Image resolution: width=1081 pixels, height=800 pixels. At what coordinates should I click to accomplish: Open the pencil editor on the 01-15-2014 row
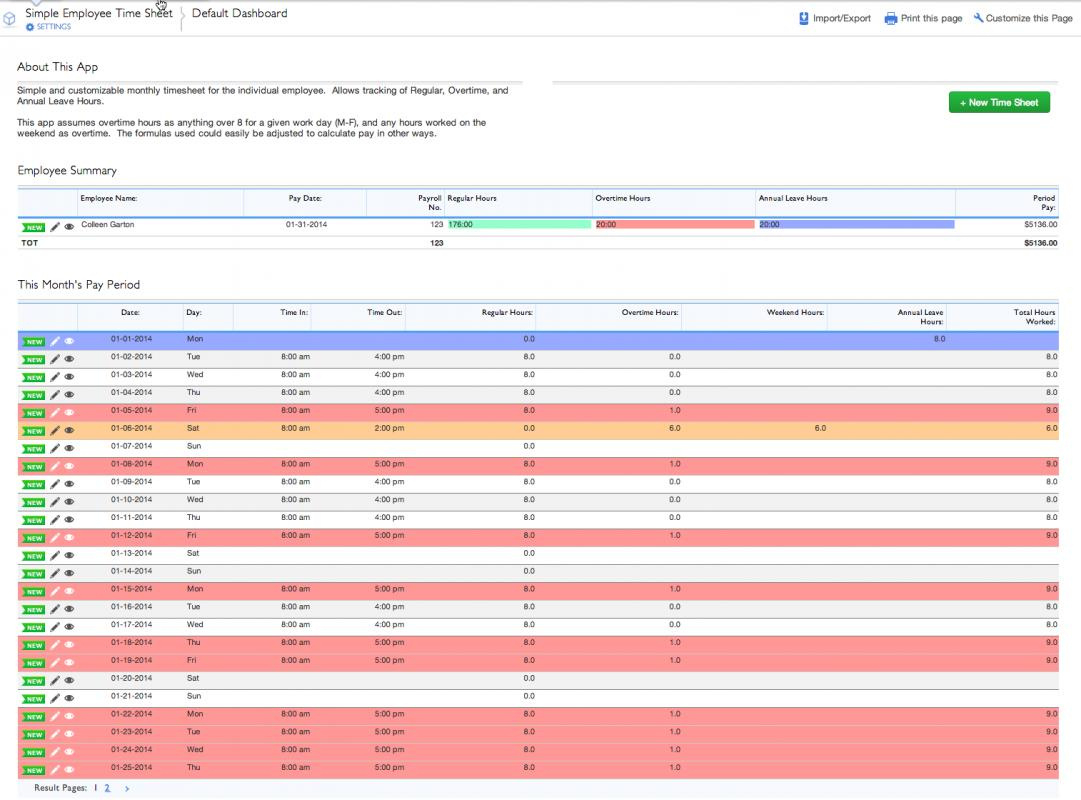click(55, 588)
